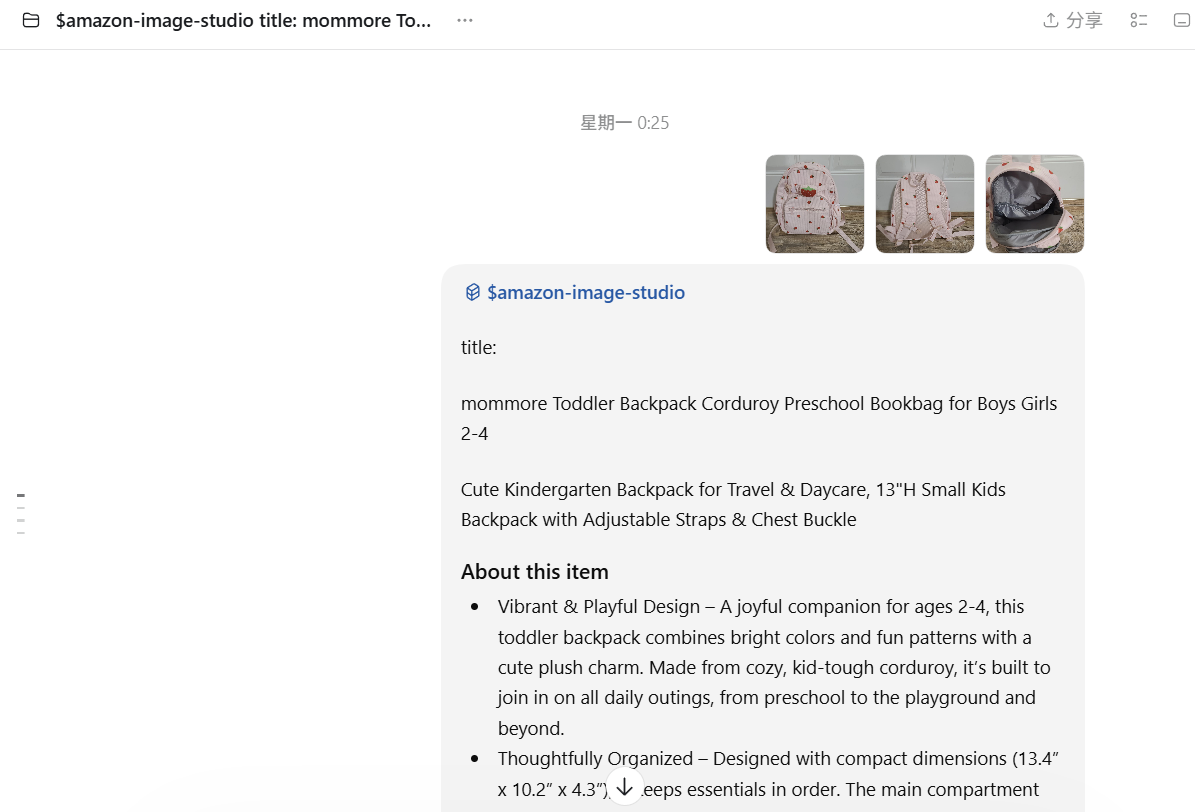Screen dimensions: 1195x812
Task: Click the $amazon-image-studio skill link
Action: click(x=585, y=293)
